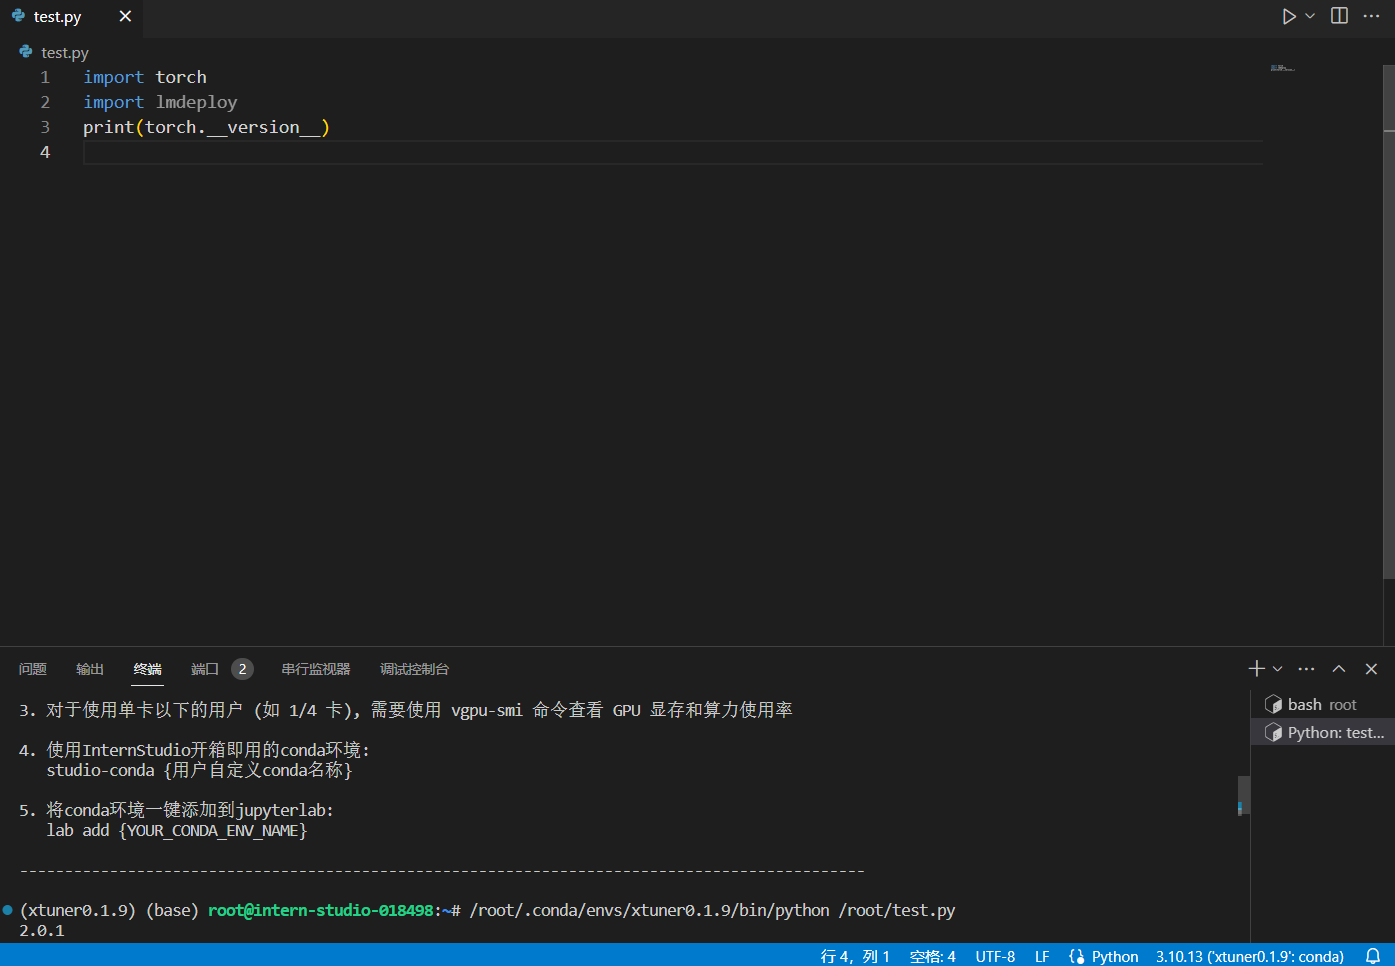1395x966 pixels.
Task: Close the test.py editor tab
Action: coord(125,16)
